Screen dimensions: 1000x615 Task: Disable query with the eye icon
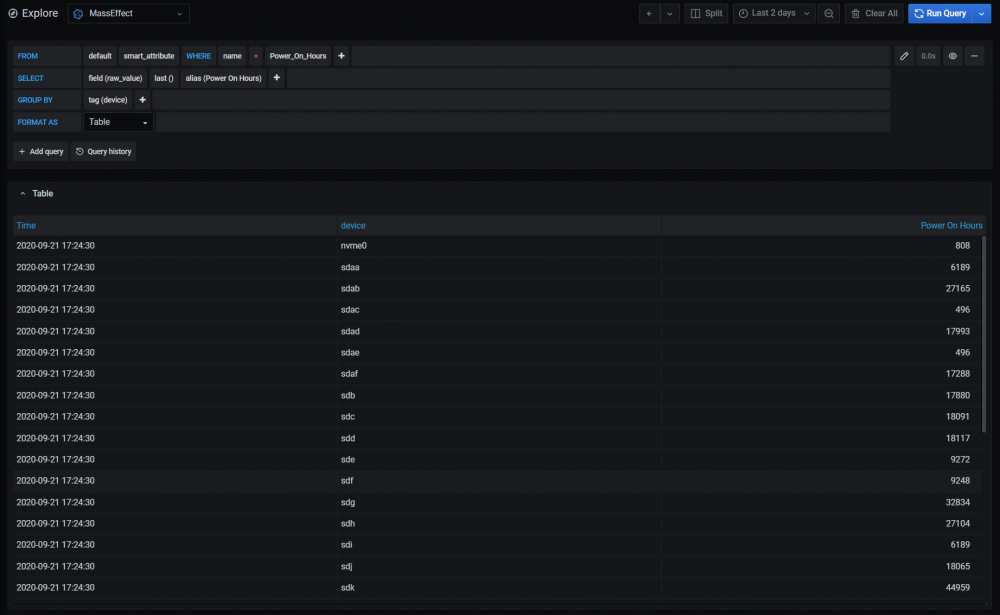(952, 56)
